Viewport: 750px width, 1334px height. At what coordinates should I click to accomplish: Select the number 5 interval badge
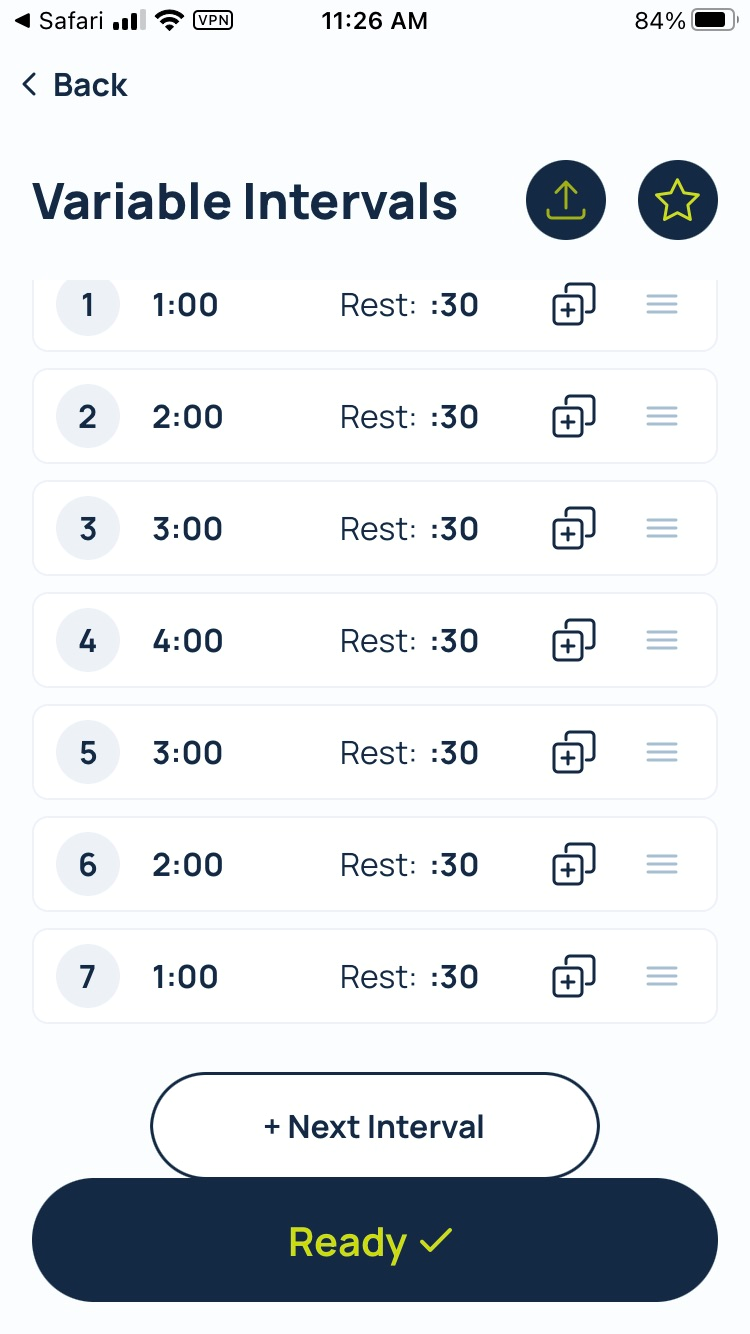click(88, 752)
